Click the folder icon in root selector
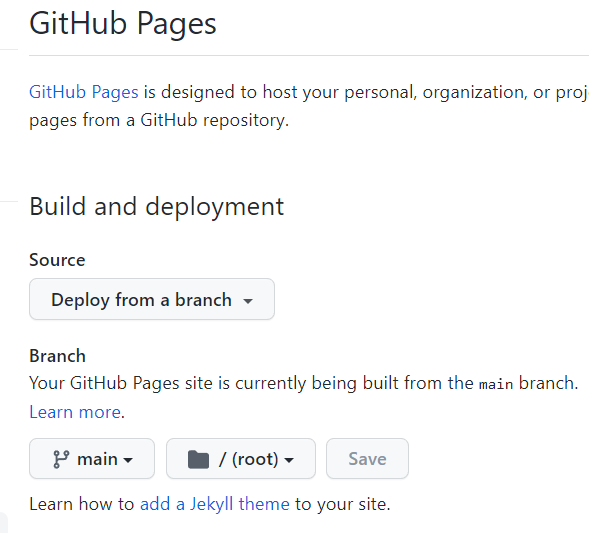 pos(198,459)
